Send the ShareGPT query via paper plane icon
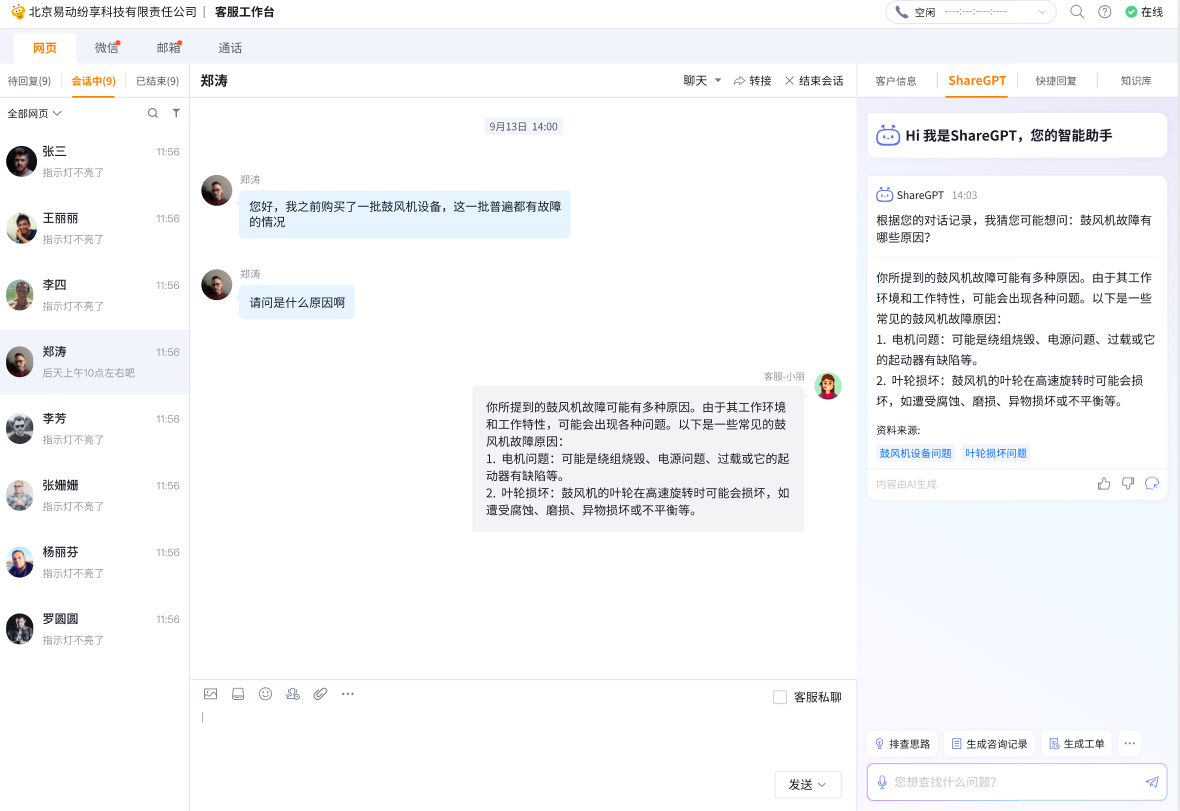The image size is (1180, 811). pos(1151,781)
